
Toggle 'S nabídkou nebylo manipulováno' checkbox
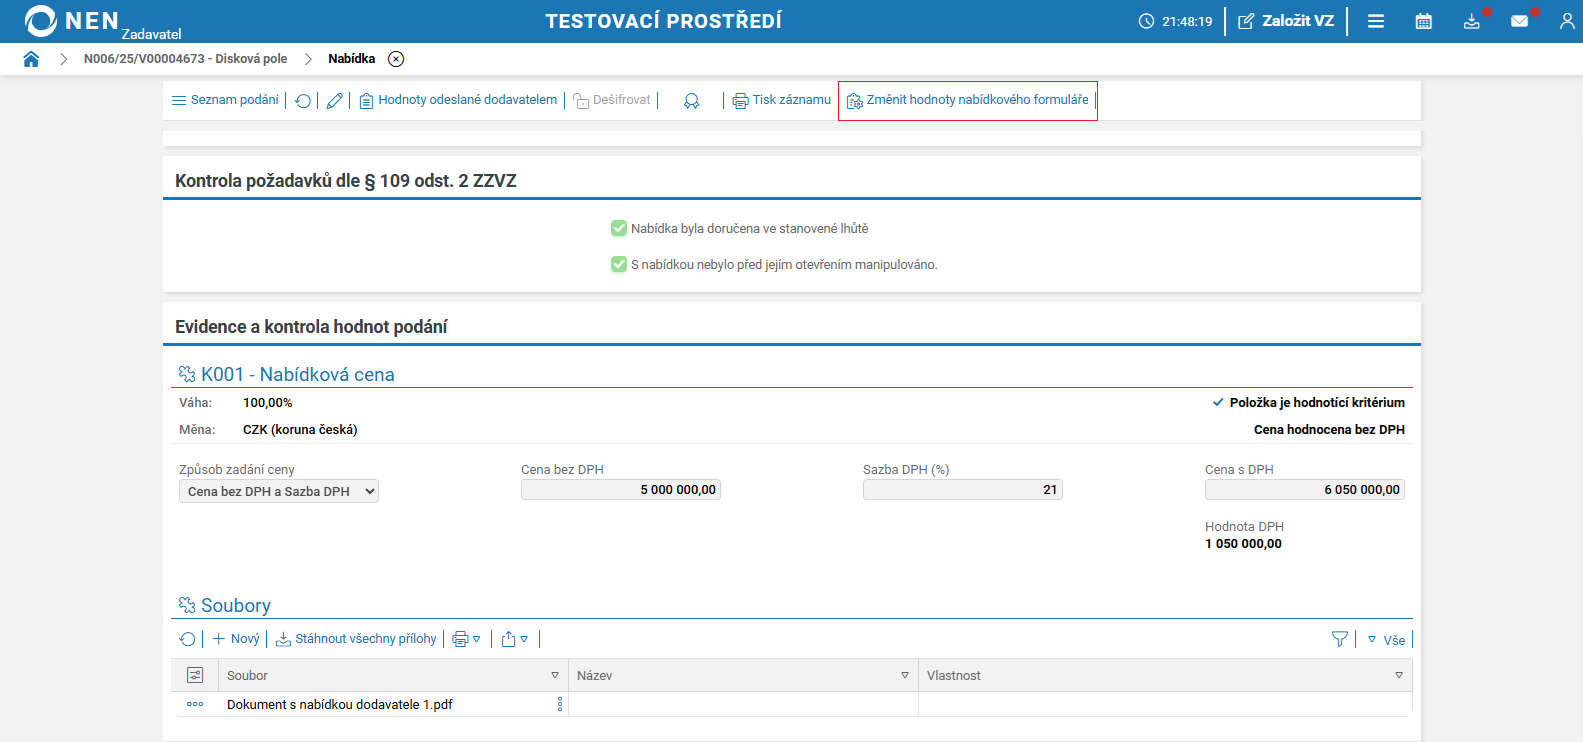[619, 265]
